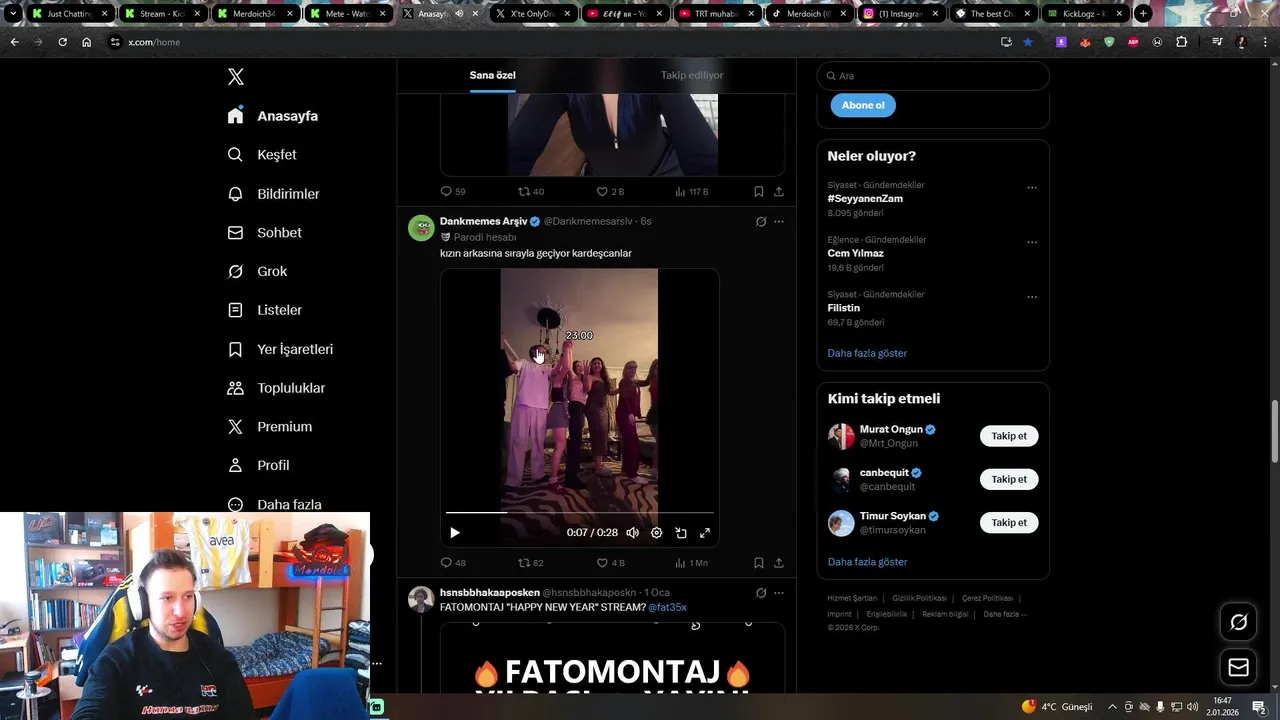The image size is (1280, 720).
Task: Open Yer İşaretleri bookmarks in sidebar
Action: [280, 349]
